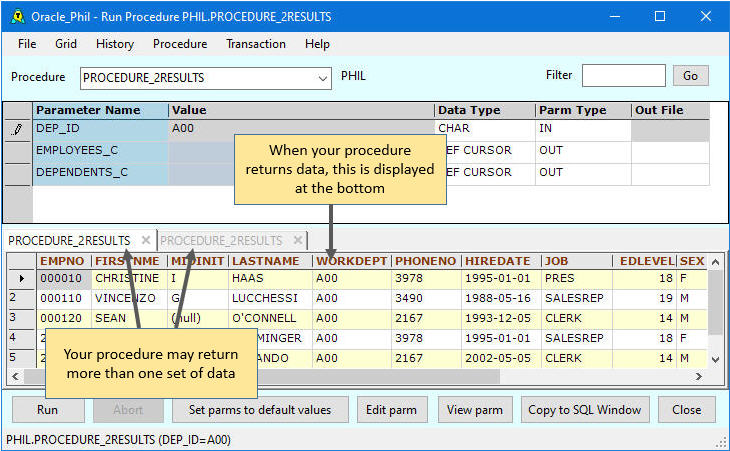Image resolution: width=730 pixels, height=451 pixels.
Task: Click the results vertical scrollbar thumb
Action: coord(716,302)
